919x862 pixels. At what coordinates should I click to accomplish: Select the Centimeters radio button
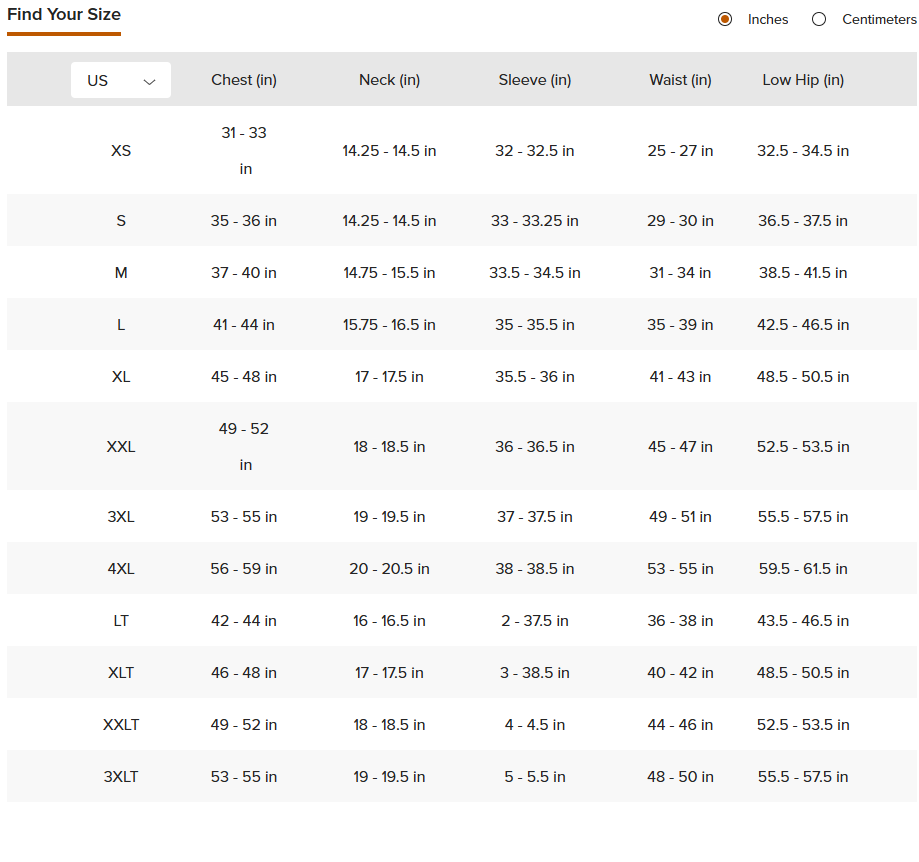click(819, 19)
